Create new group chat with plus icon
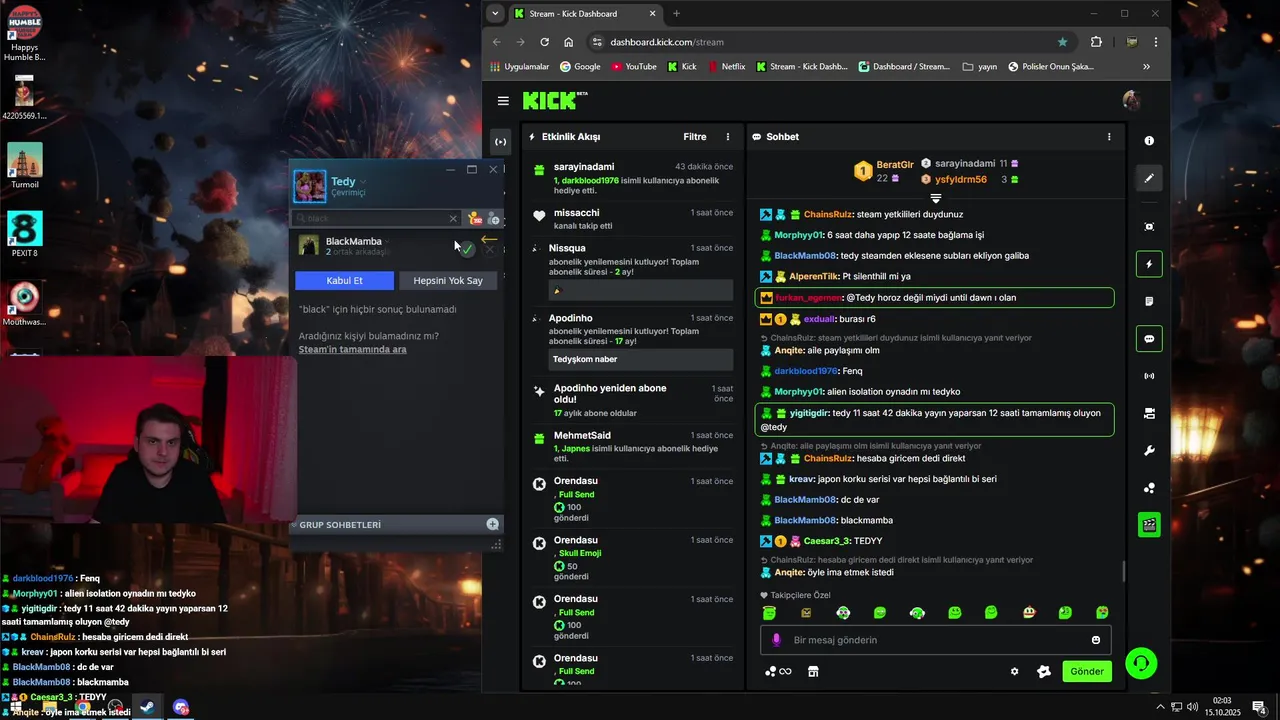Image resolution: width=1280 pixels, height=720 pixels. coord(493,524)
